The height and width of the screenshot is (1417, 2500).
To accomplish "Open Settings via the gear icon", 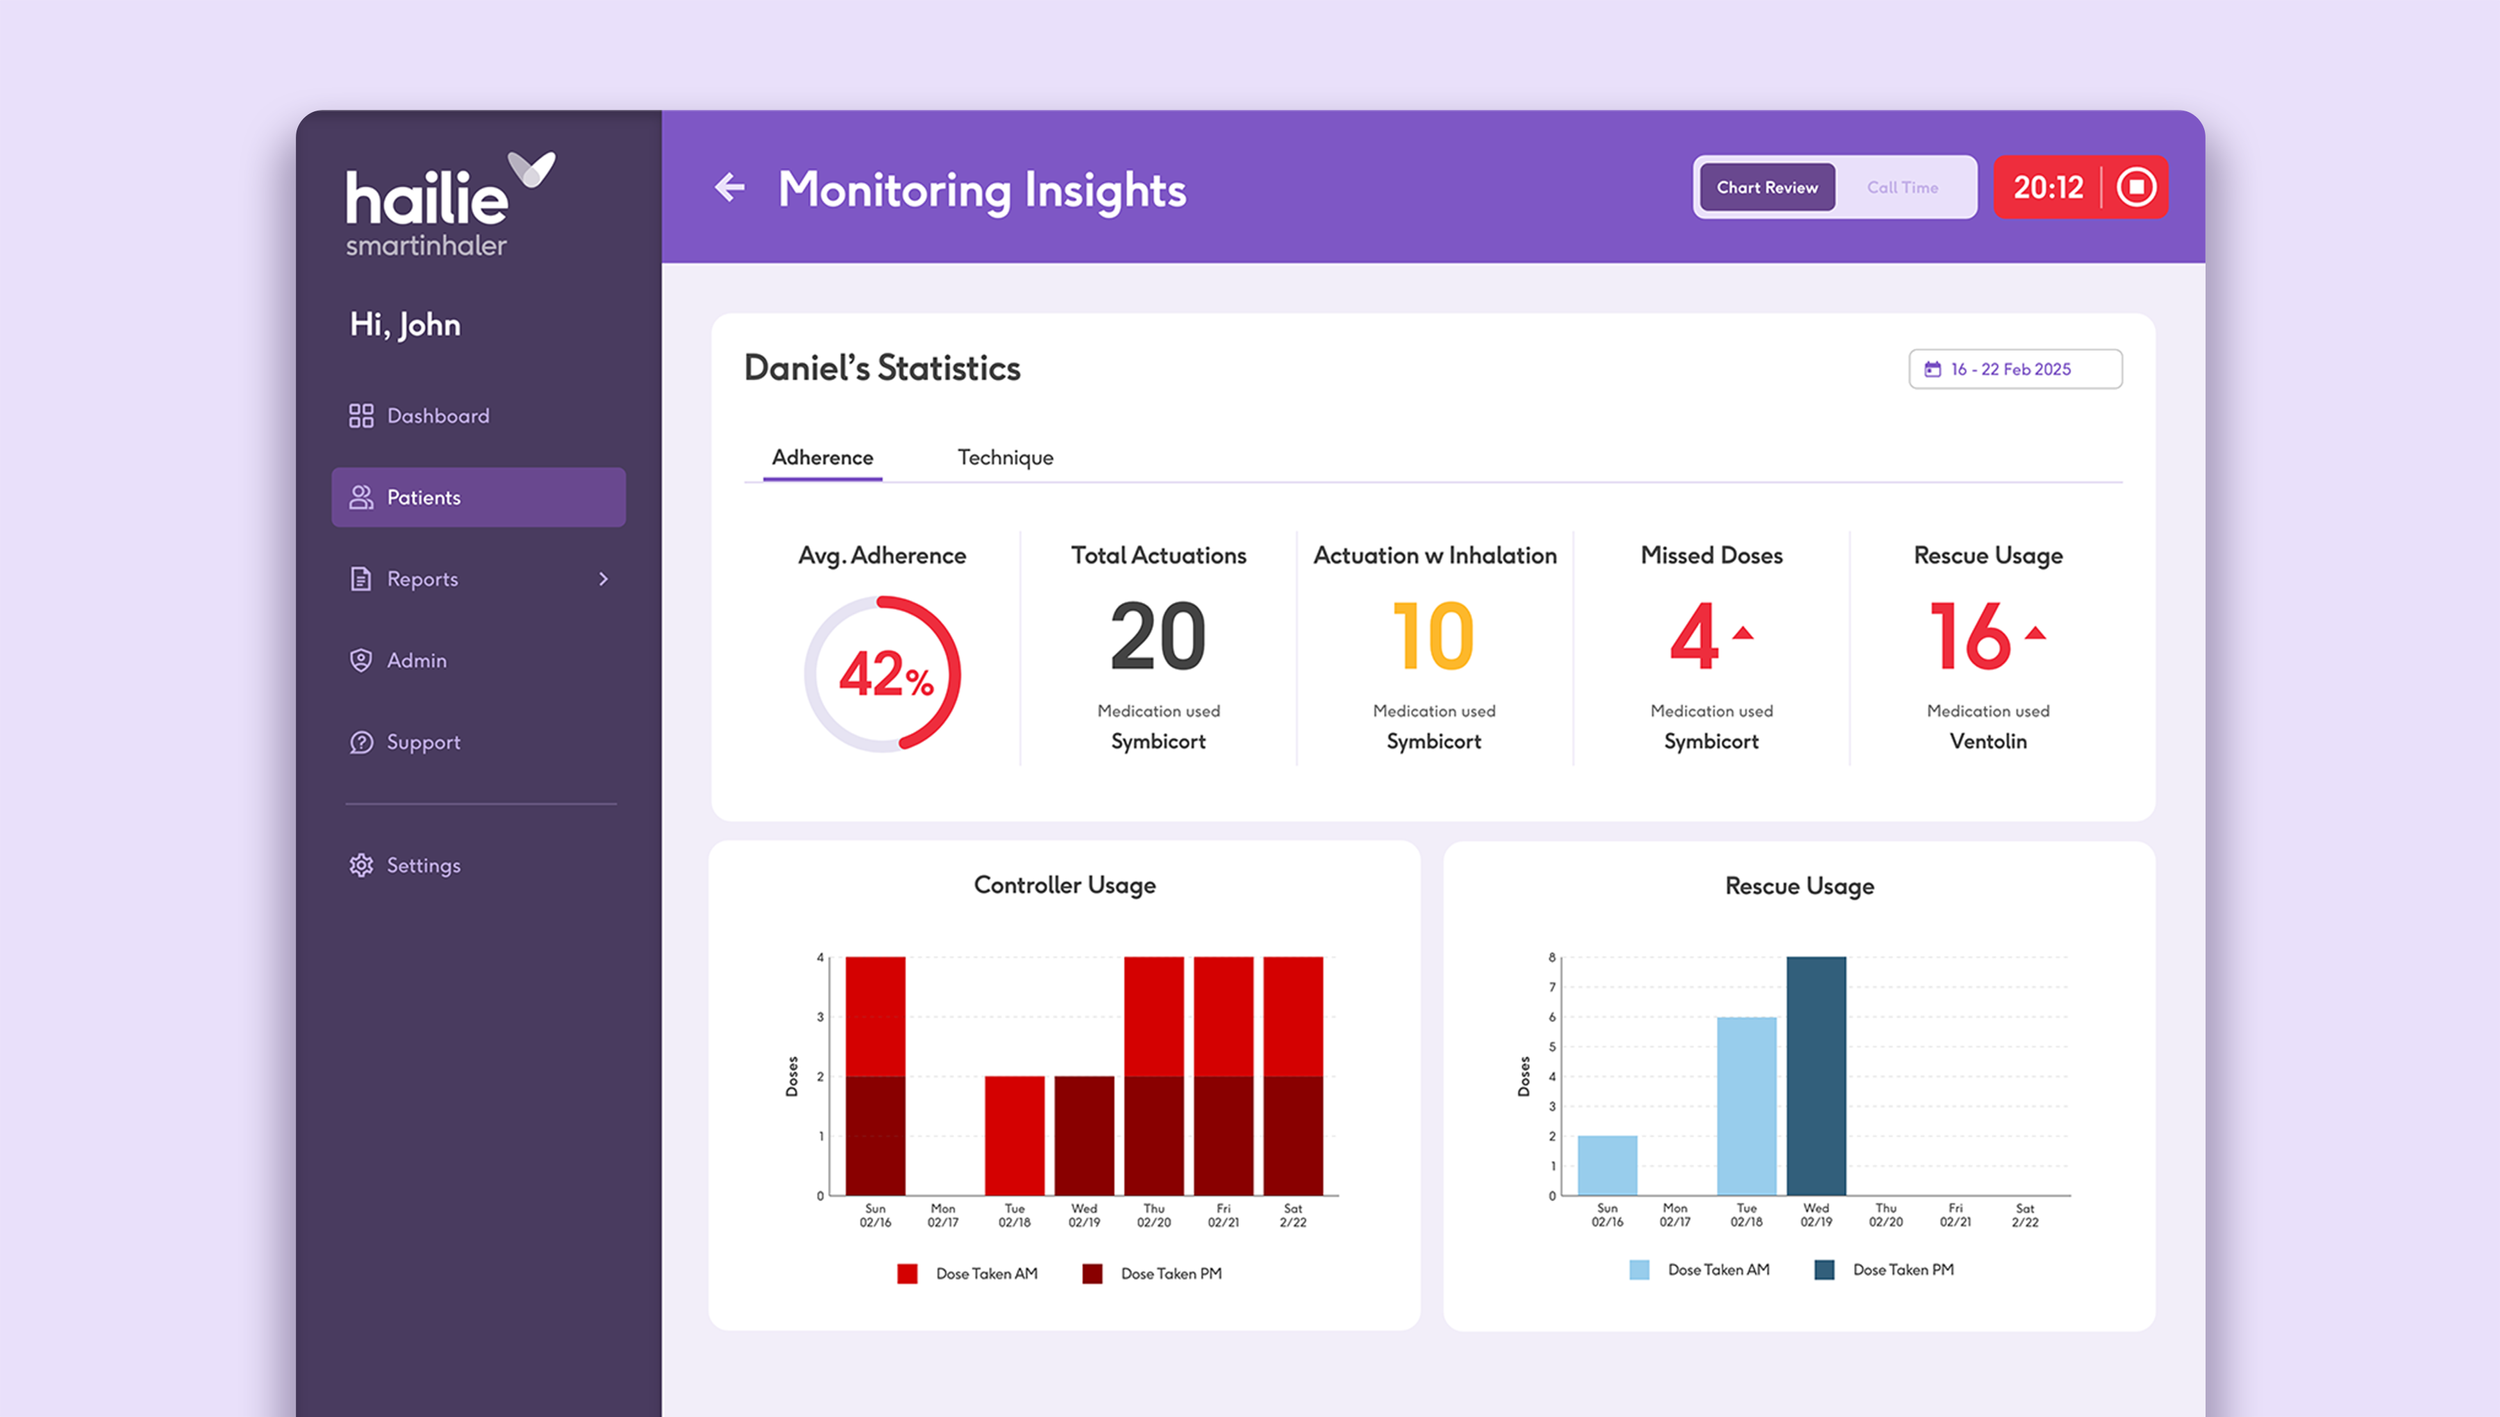I will pyautogui.click(x=361, y=865).
